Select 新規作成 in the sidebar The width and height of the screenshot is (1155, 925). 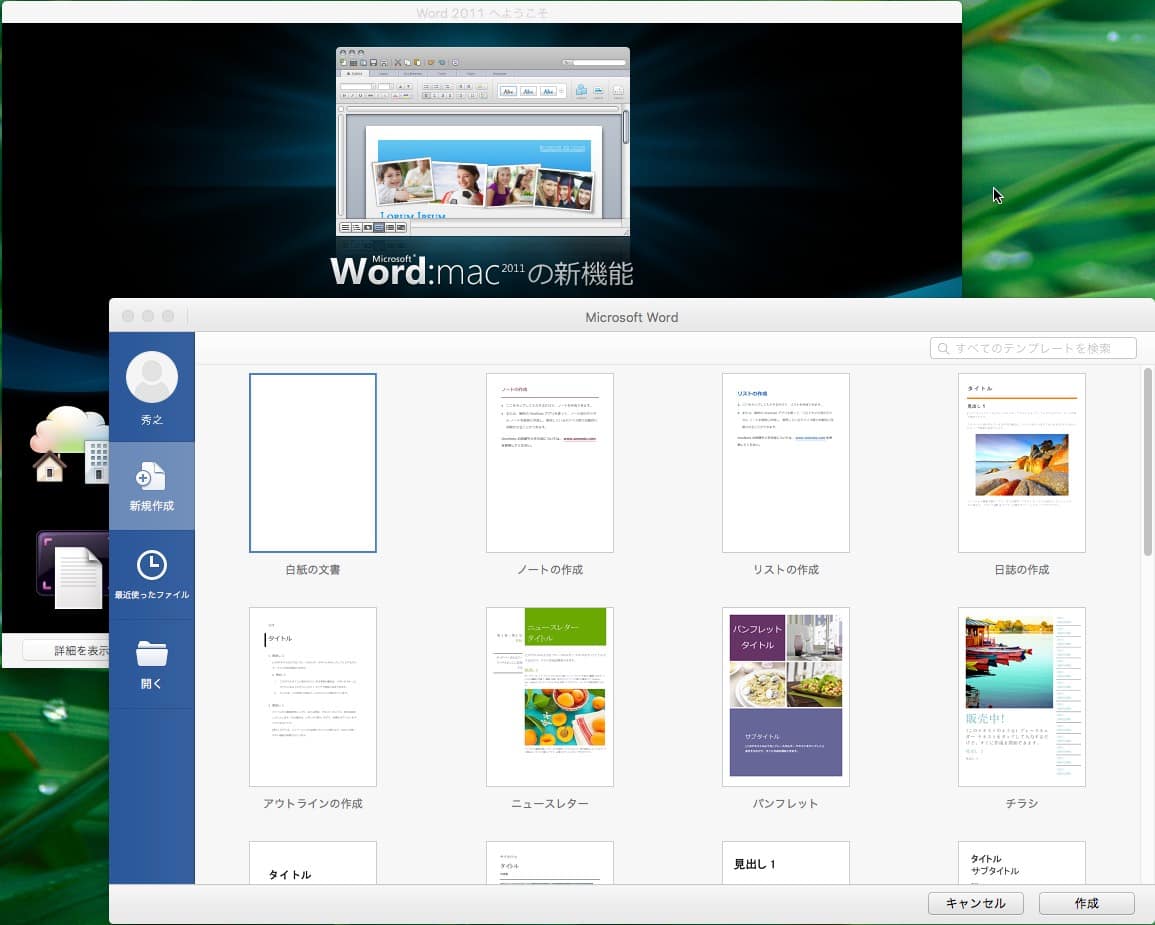tap(152, 486)
